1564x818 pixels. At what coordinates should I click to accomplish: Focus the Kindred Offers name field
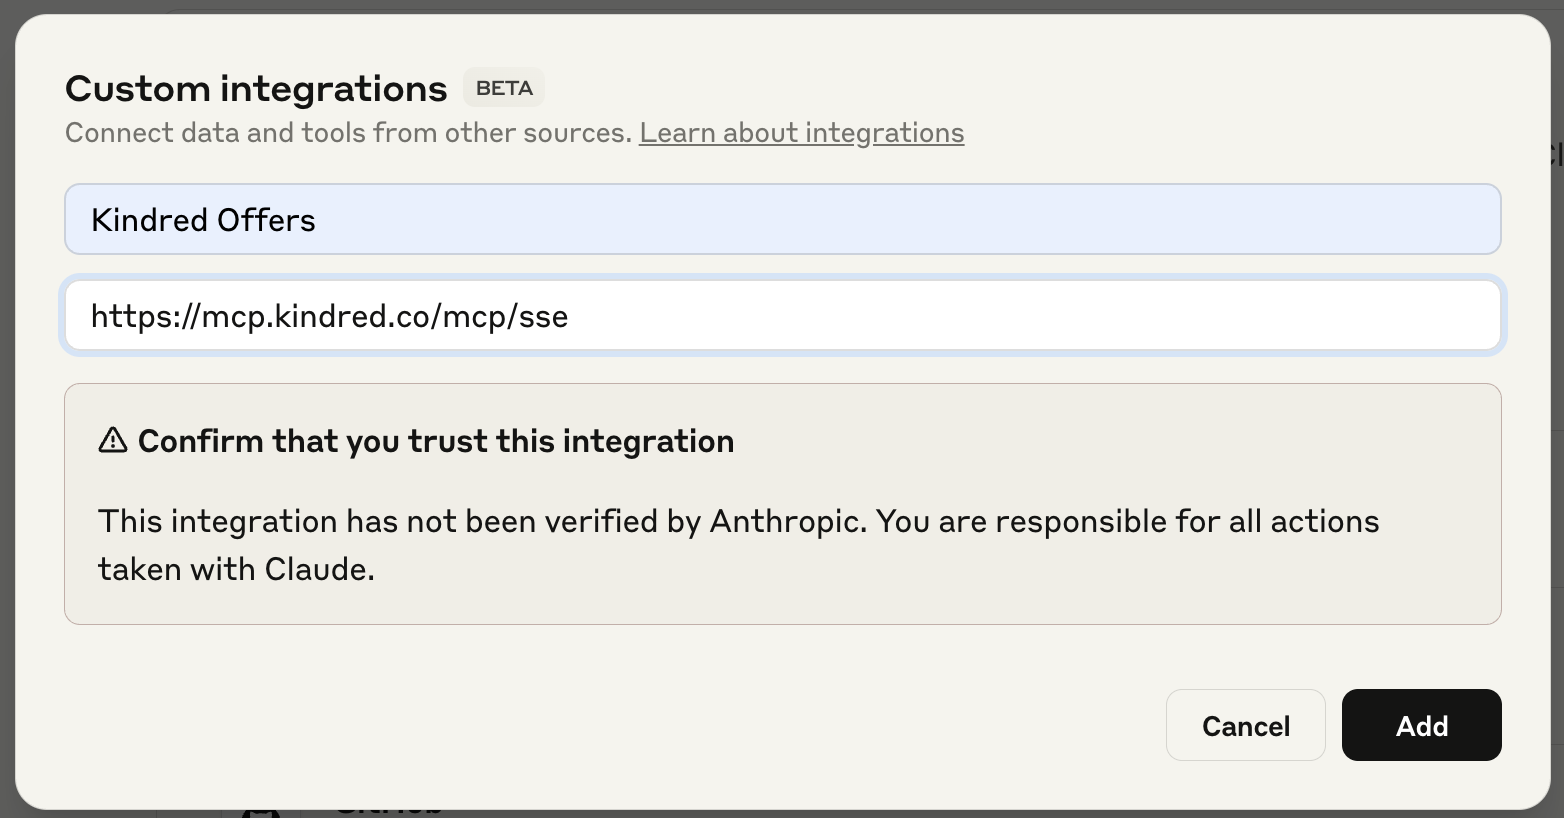[x=783, y=219]
